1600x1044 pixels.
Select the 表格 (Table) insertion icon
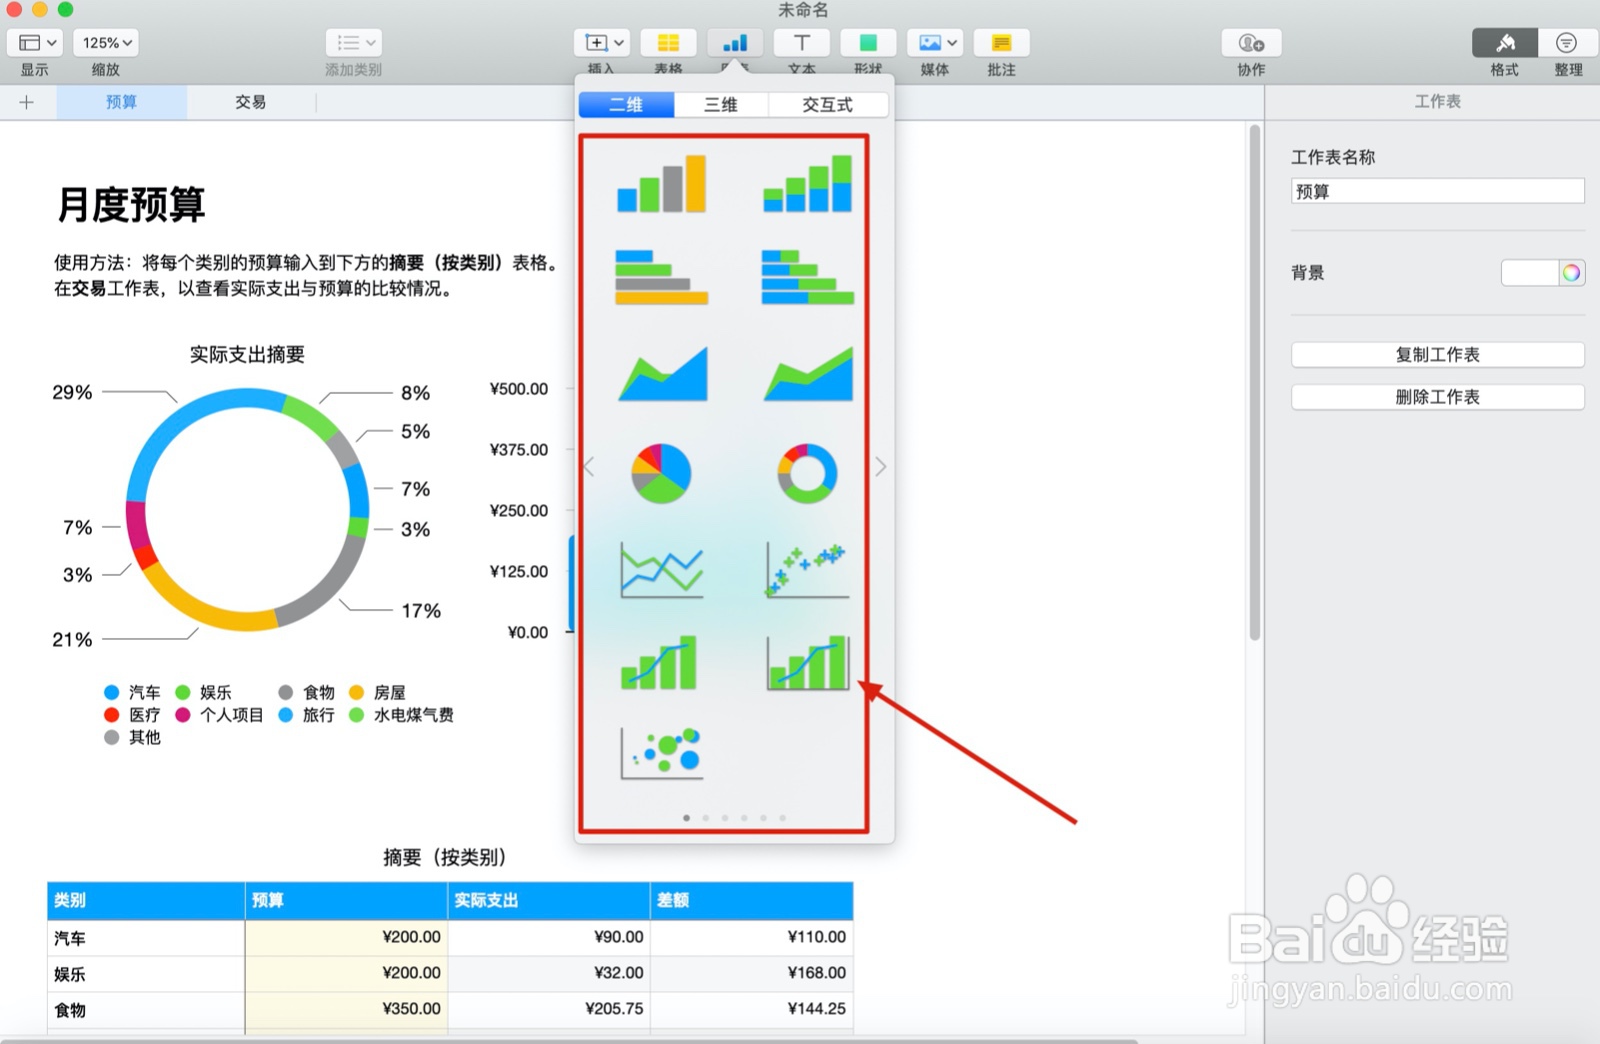pos(668,43)
